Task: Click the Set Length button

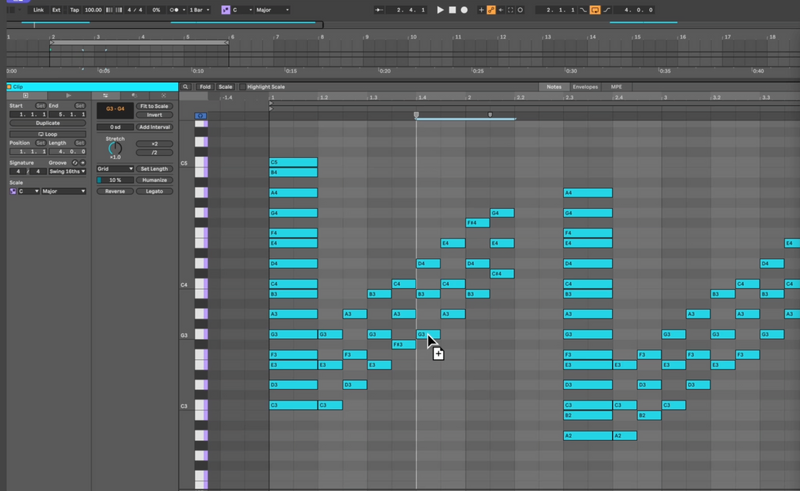Action: click(x=155, y=169)
